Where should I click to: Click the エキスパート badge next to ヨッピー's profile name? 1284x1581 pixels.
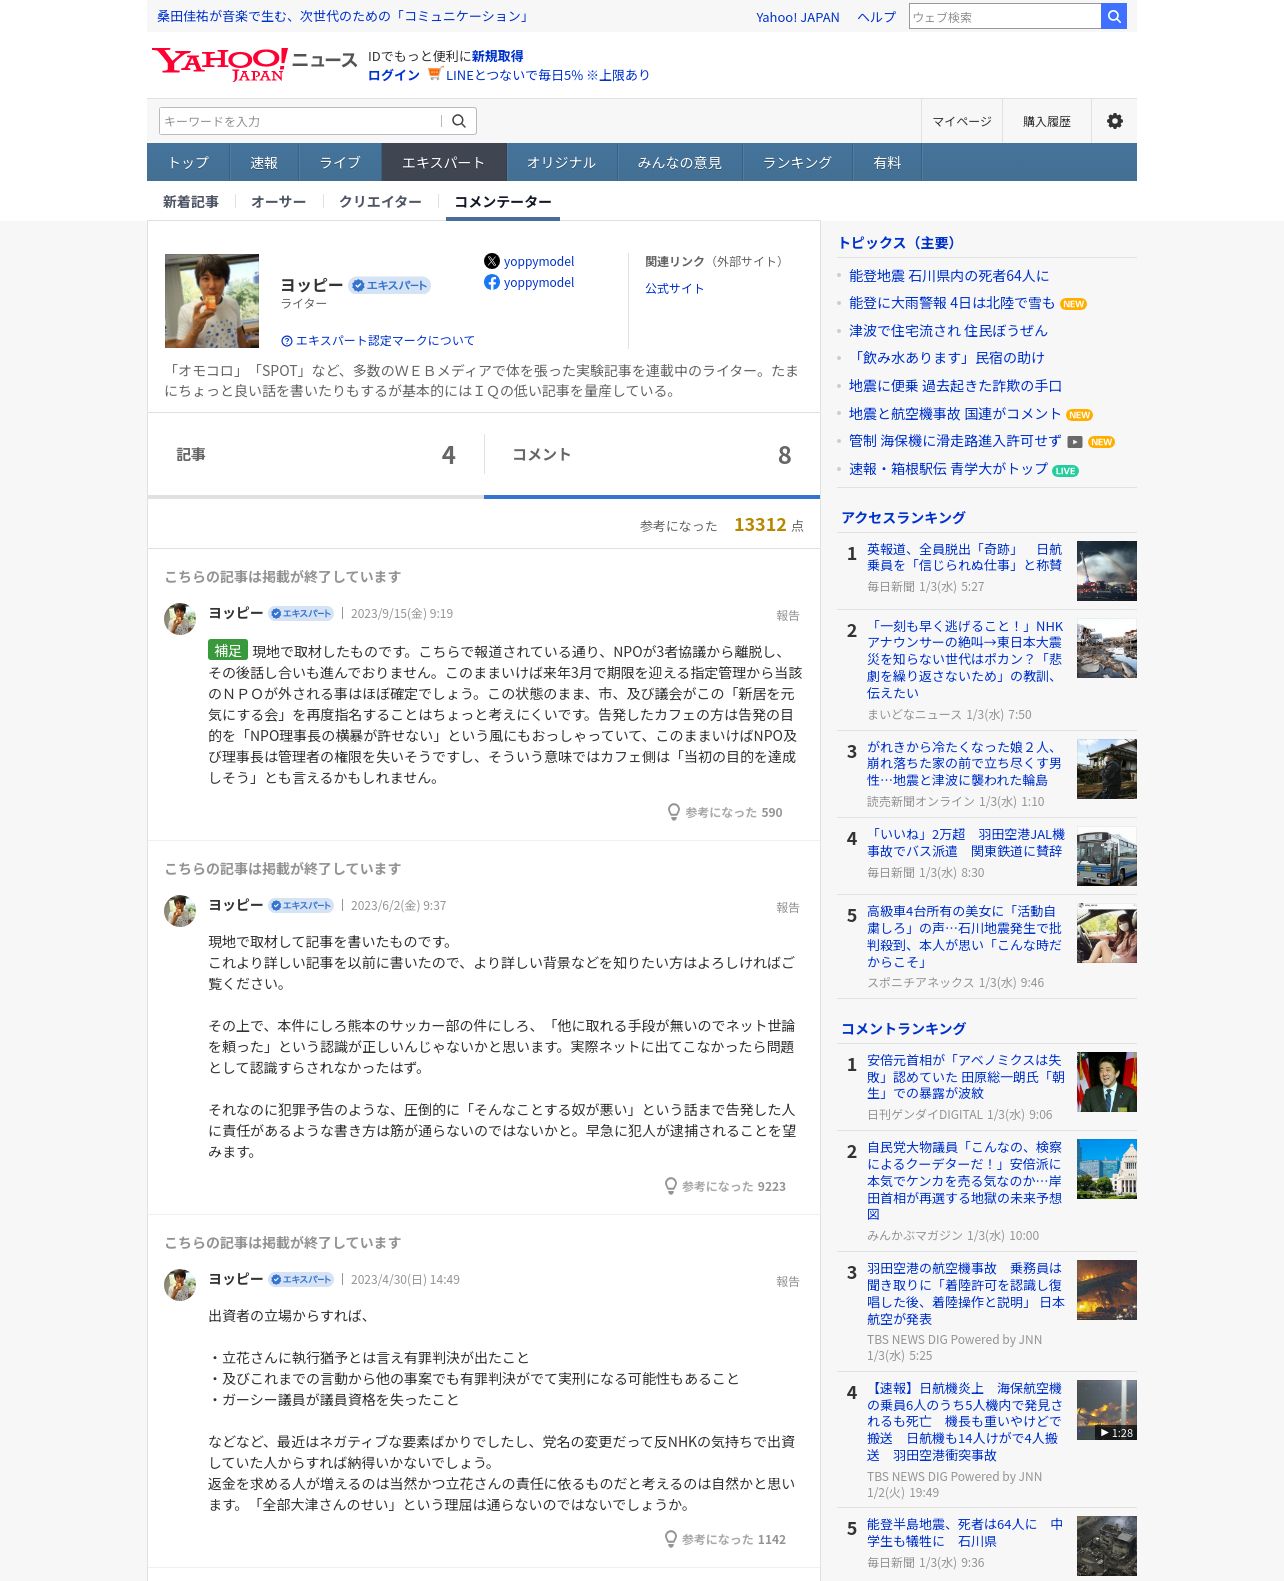click(390, 285)
